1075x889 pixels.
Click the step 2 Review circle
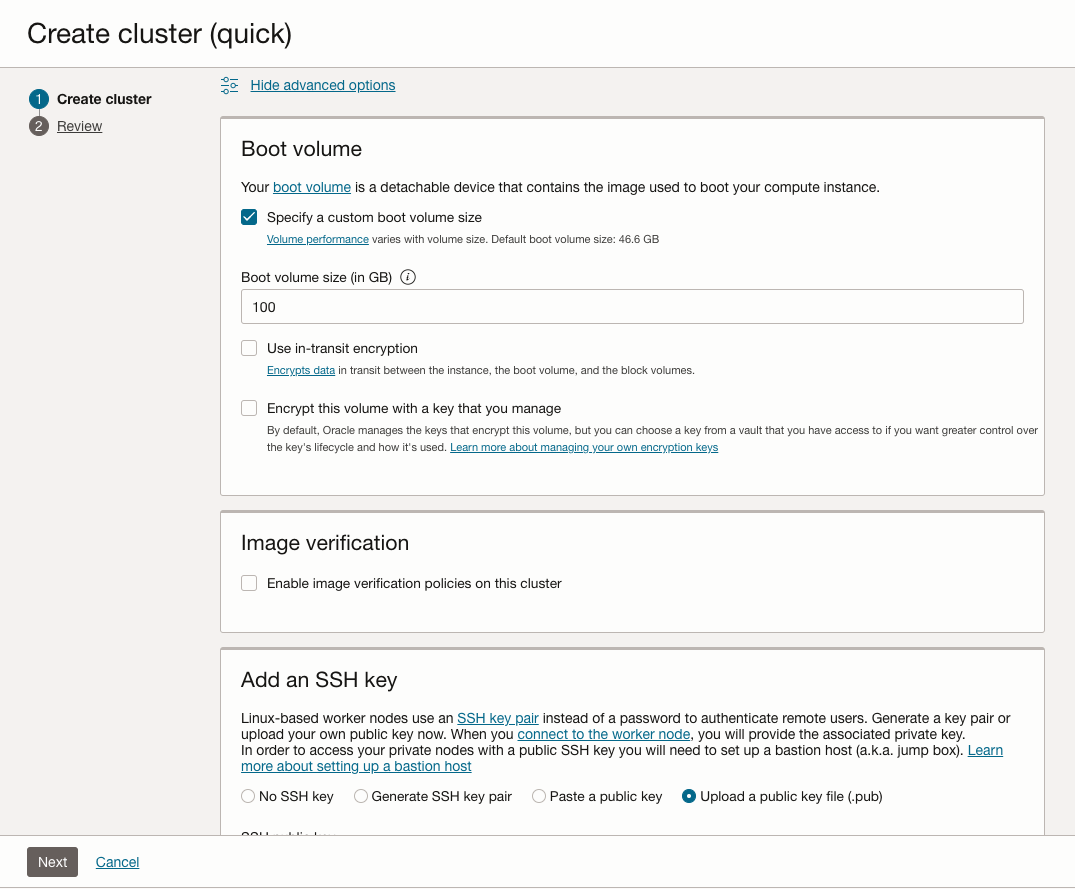[39, 126]
